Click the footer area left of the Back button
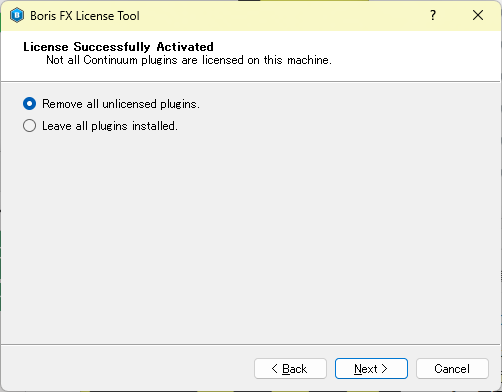 [x=127, y=368]
